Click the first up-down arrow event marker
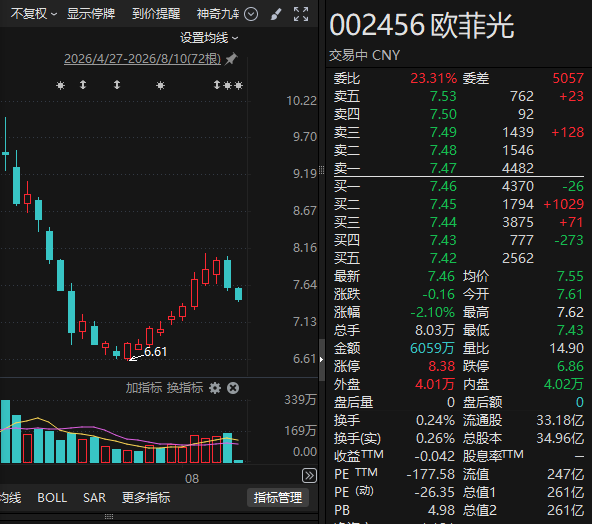Image resolution: width=592 pixels, height=524 pixels. tap(83, 85)
